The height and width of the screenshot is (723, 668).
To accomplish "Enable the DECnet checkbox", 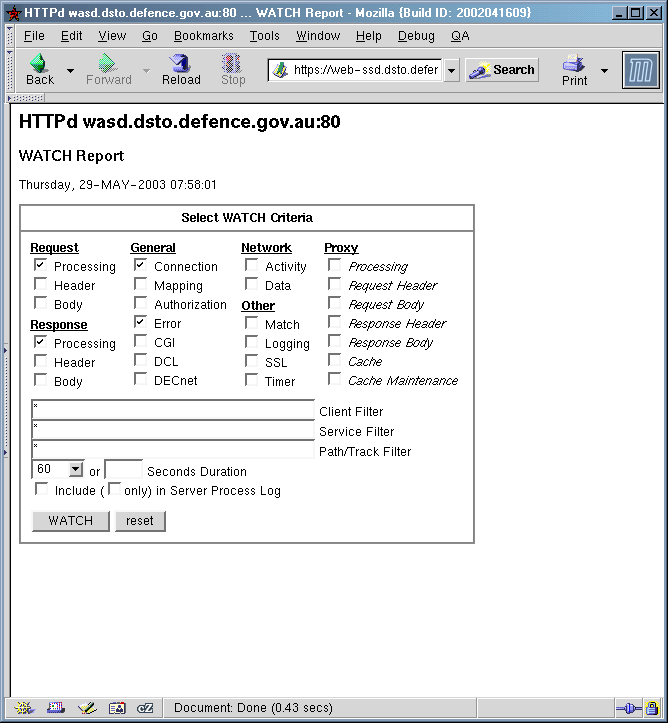I will pos(141,379).
